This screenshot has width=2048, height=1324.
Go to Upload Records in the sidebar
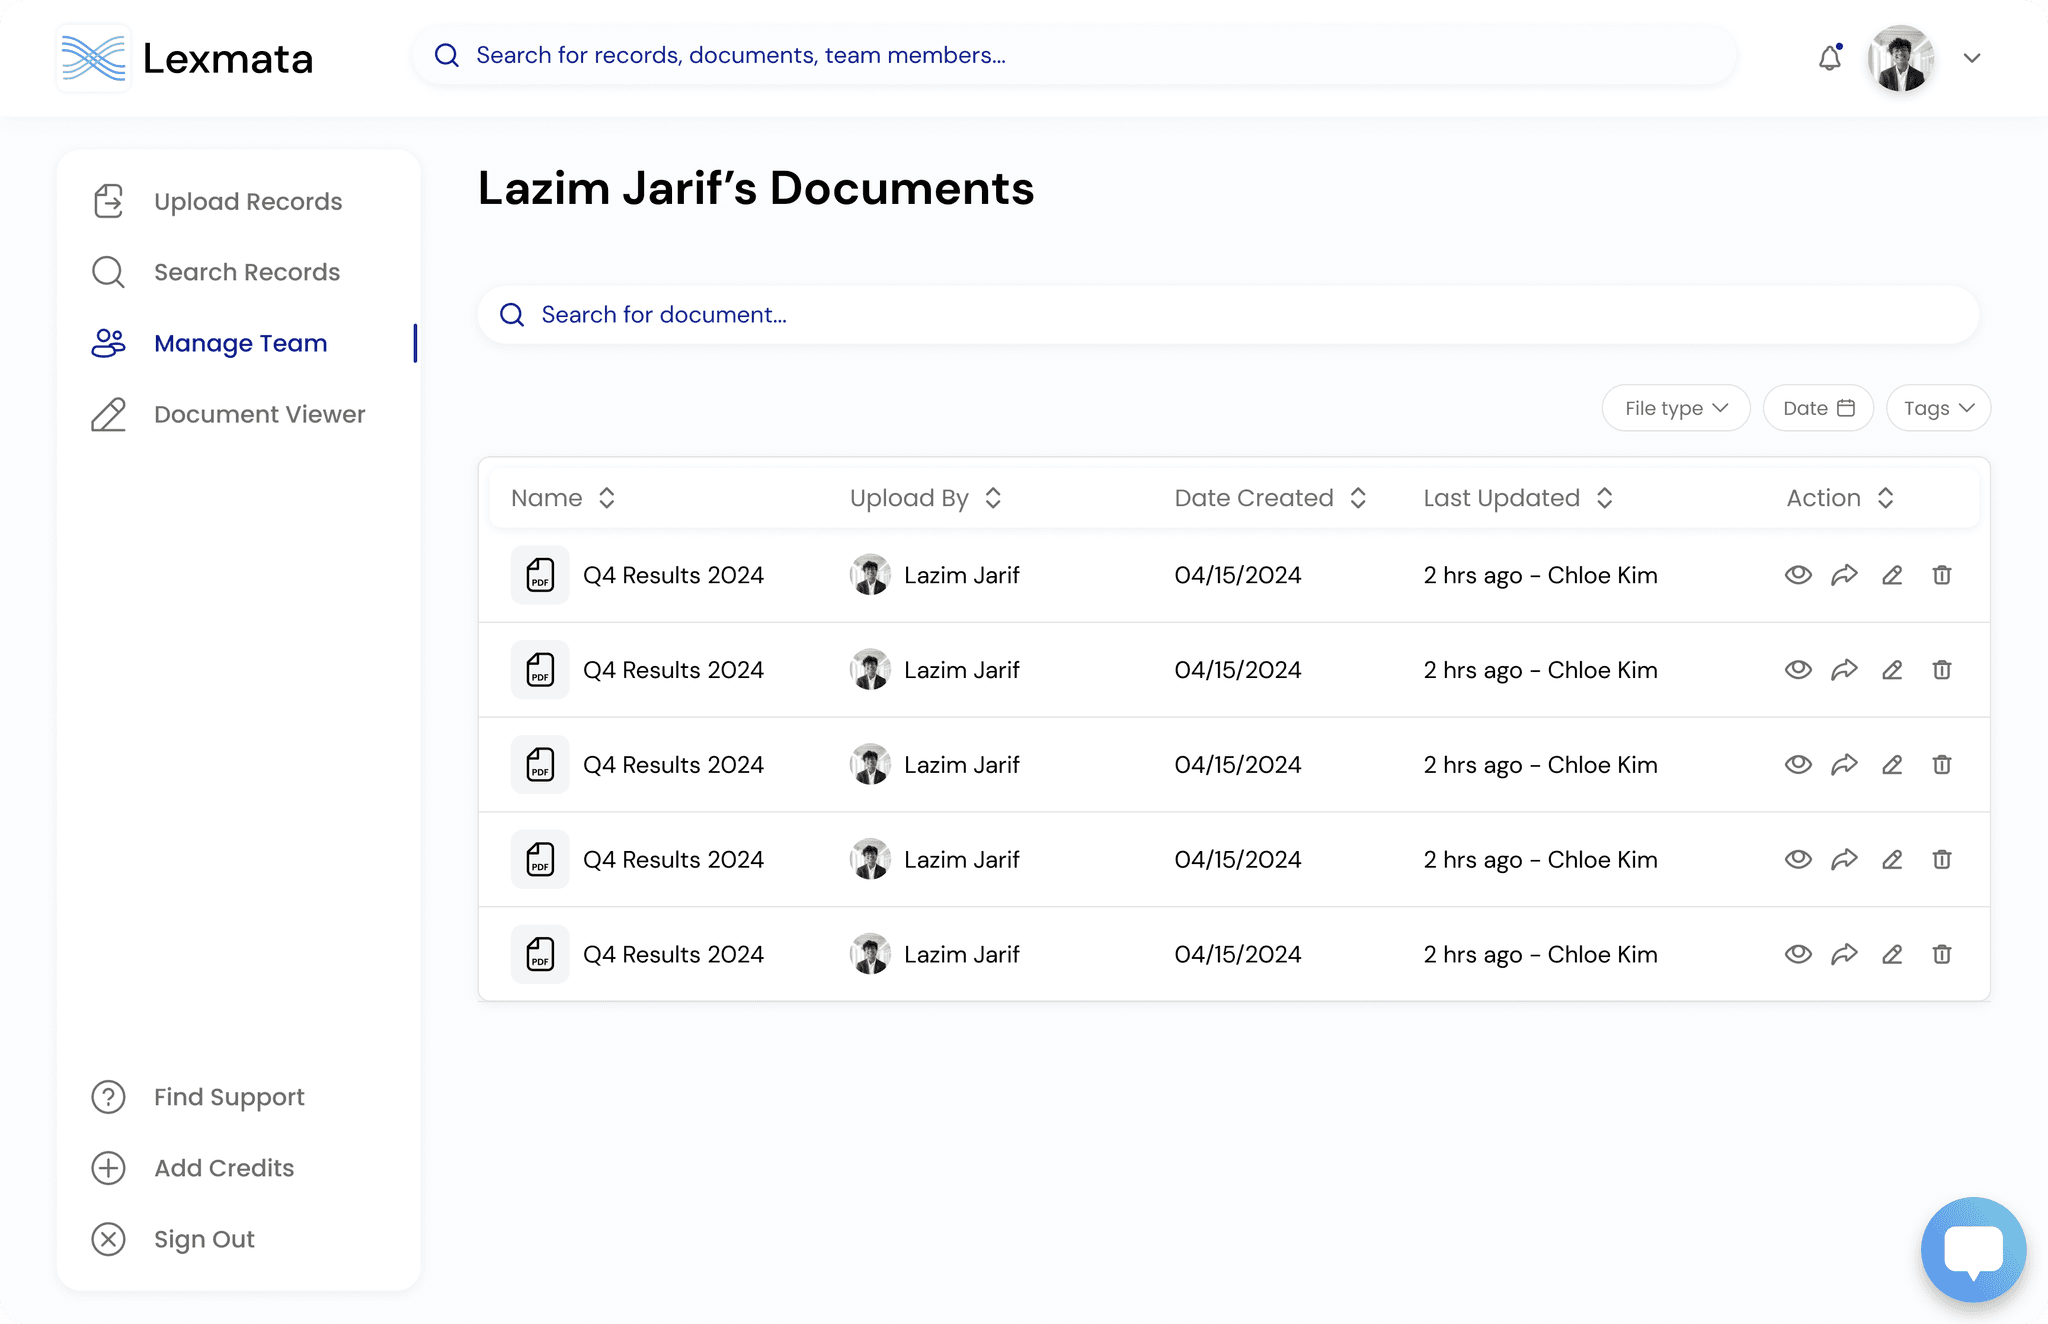247,202
